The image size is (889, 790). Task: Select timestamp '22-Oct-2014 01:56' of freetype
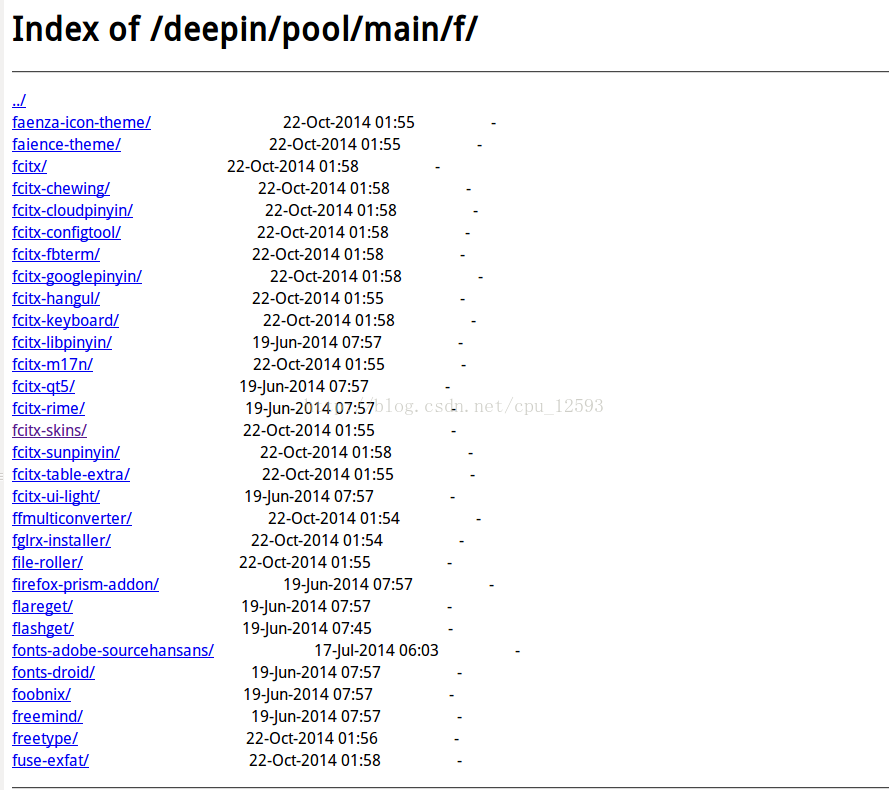point(312,739)
